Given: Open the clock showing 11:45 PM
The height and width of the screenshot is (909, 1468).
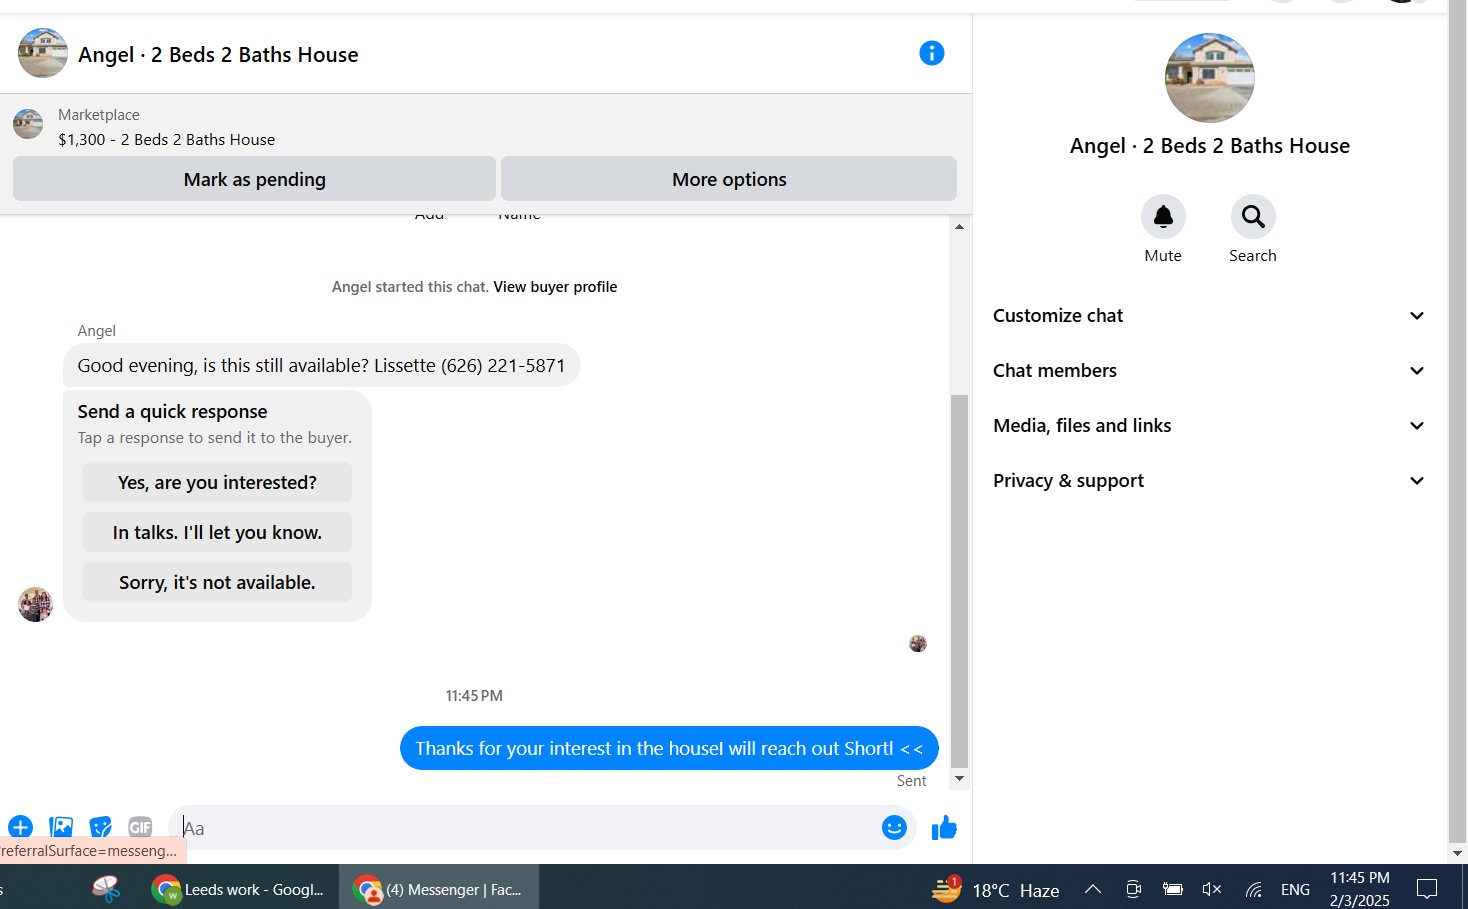Looking at the screenshot, I should click(x=1360, y=889).
